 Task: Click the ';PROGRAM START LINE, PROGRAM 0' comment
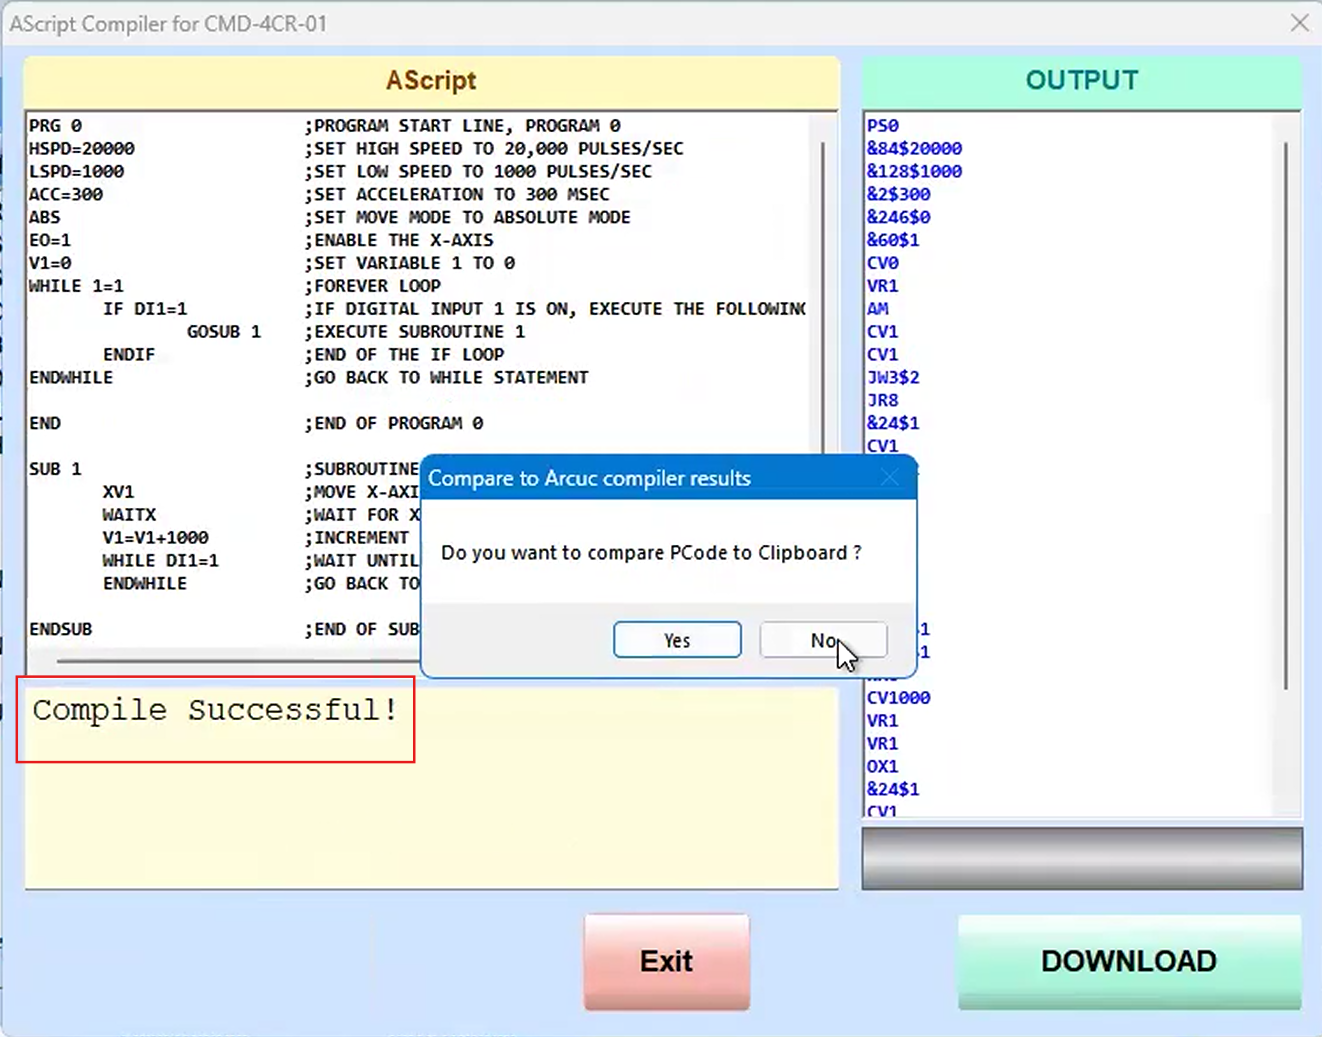click(x=463, y=126)
